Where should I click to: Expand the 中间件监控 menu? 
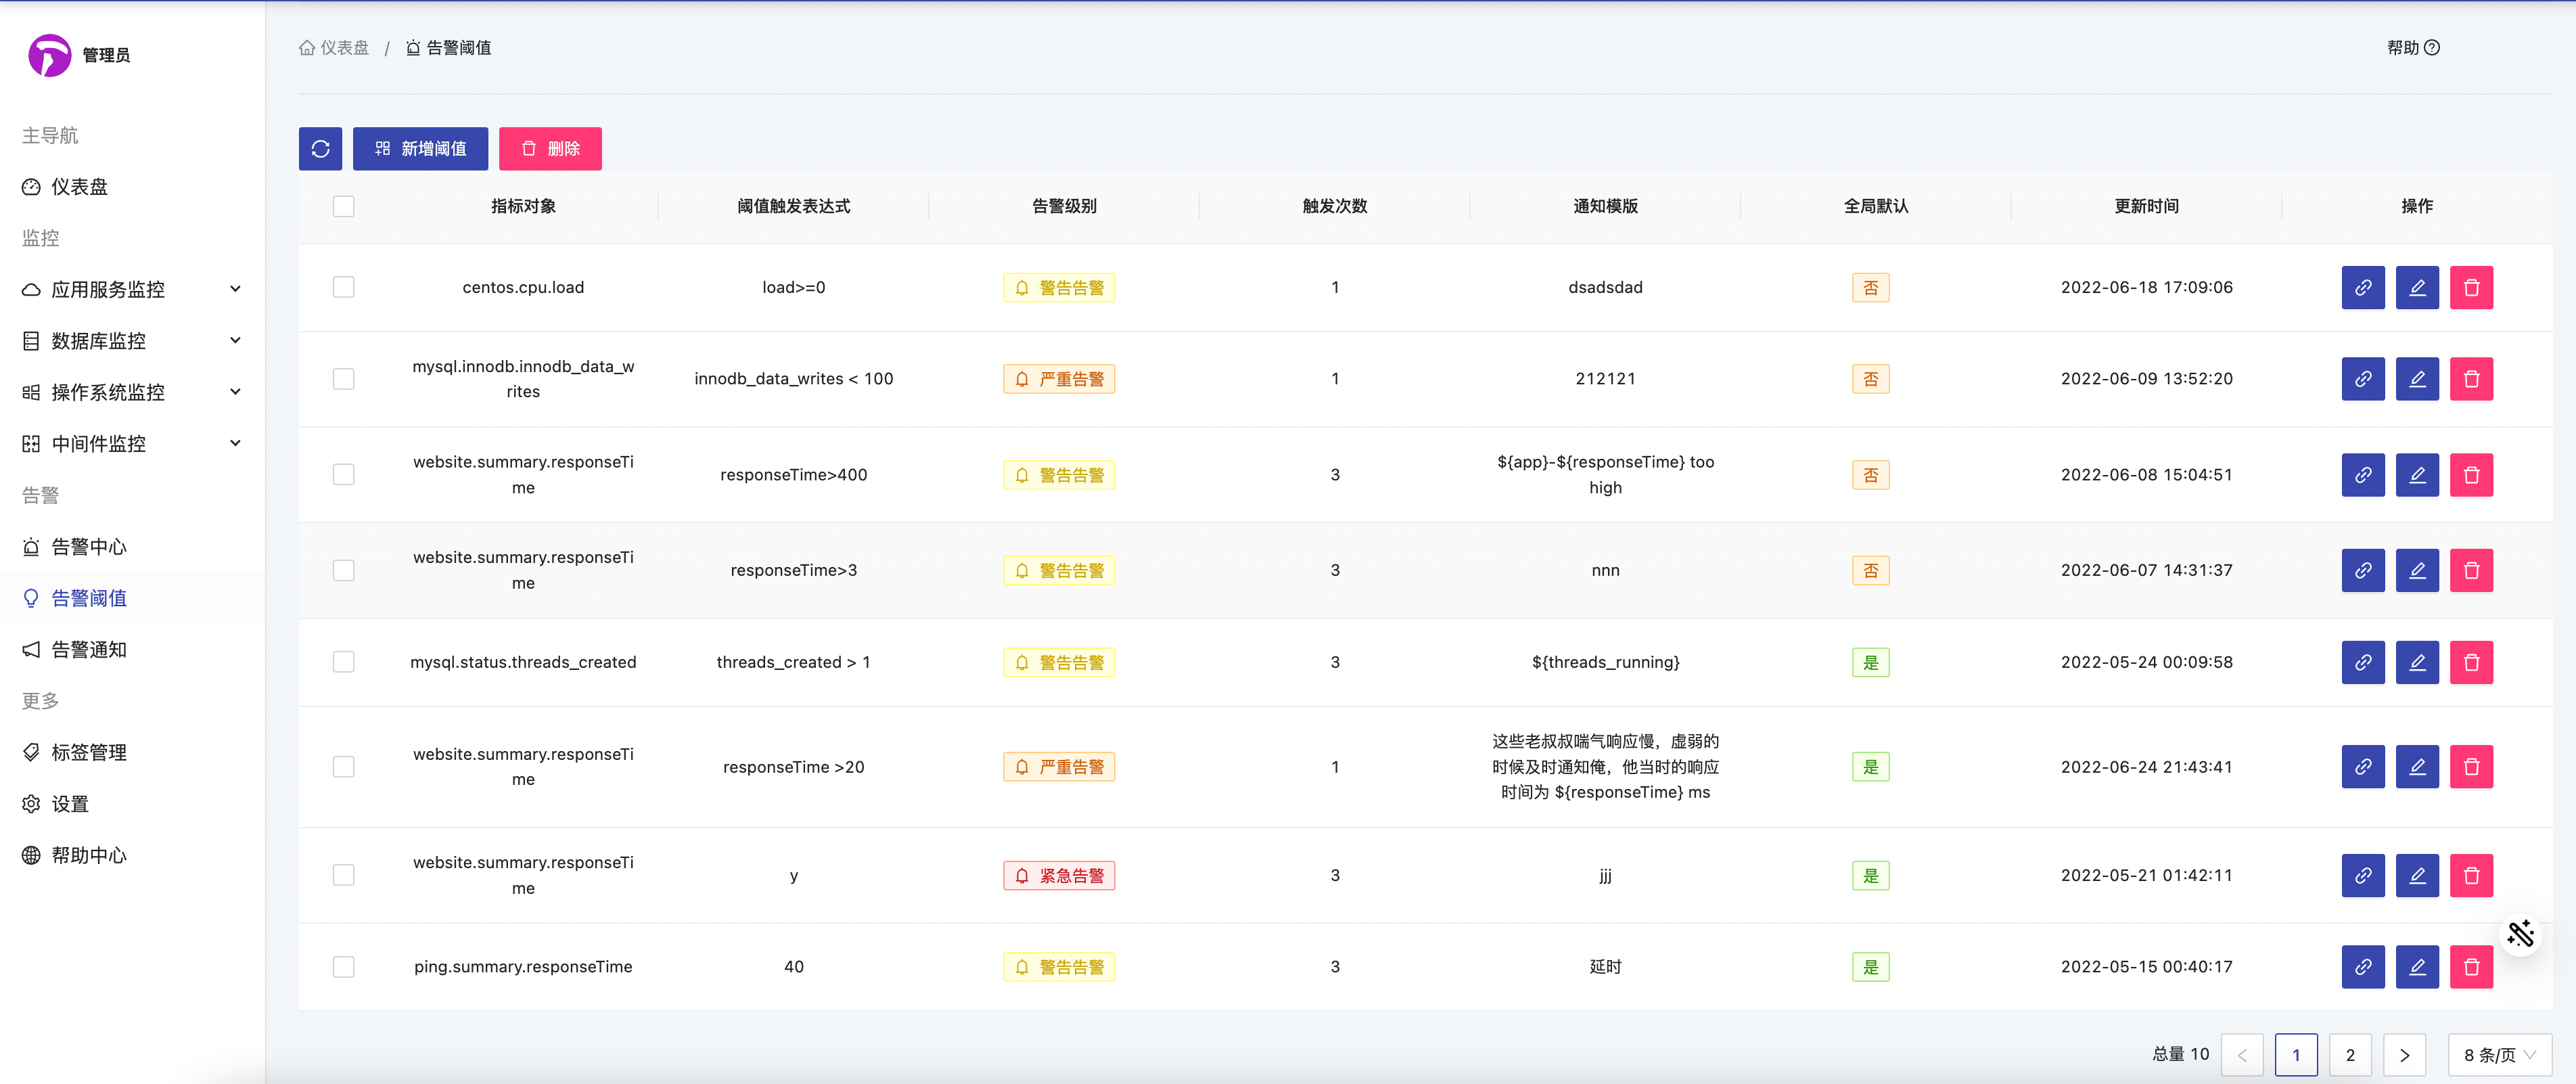tap(132, 443)
